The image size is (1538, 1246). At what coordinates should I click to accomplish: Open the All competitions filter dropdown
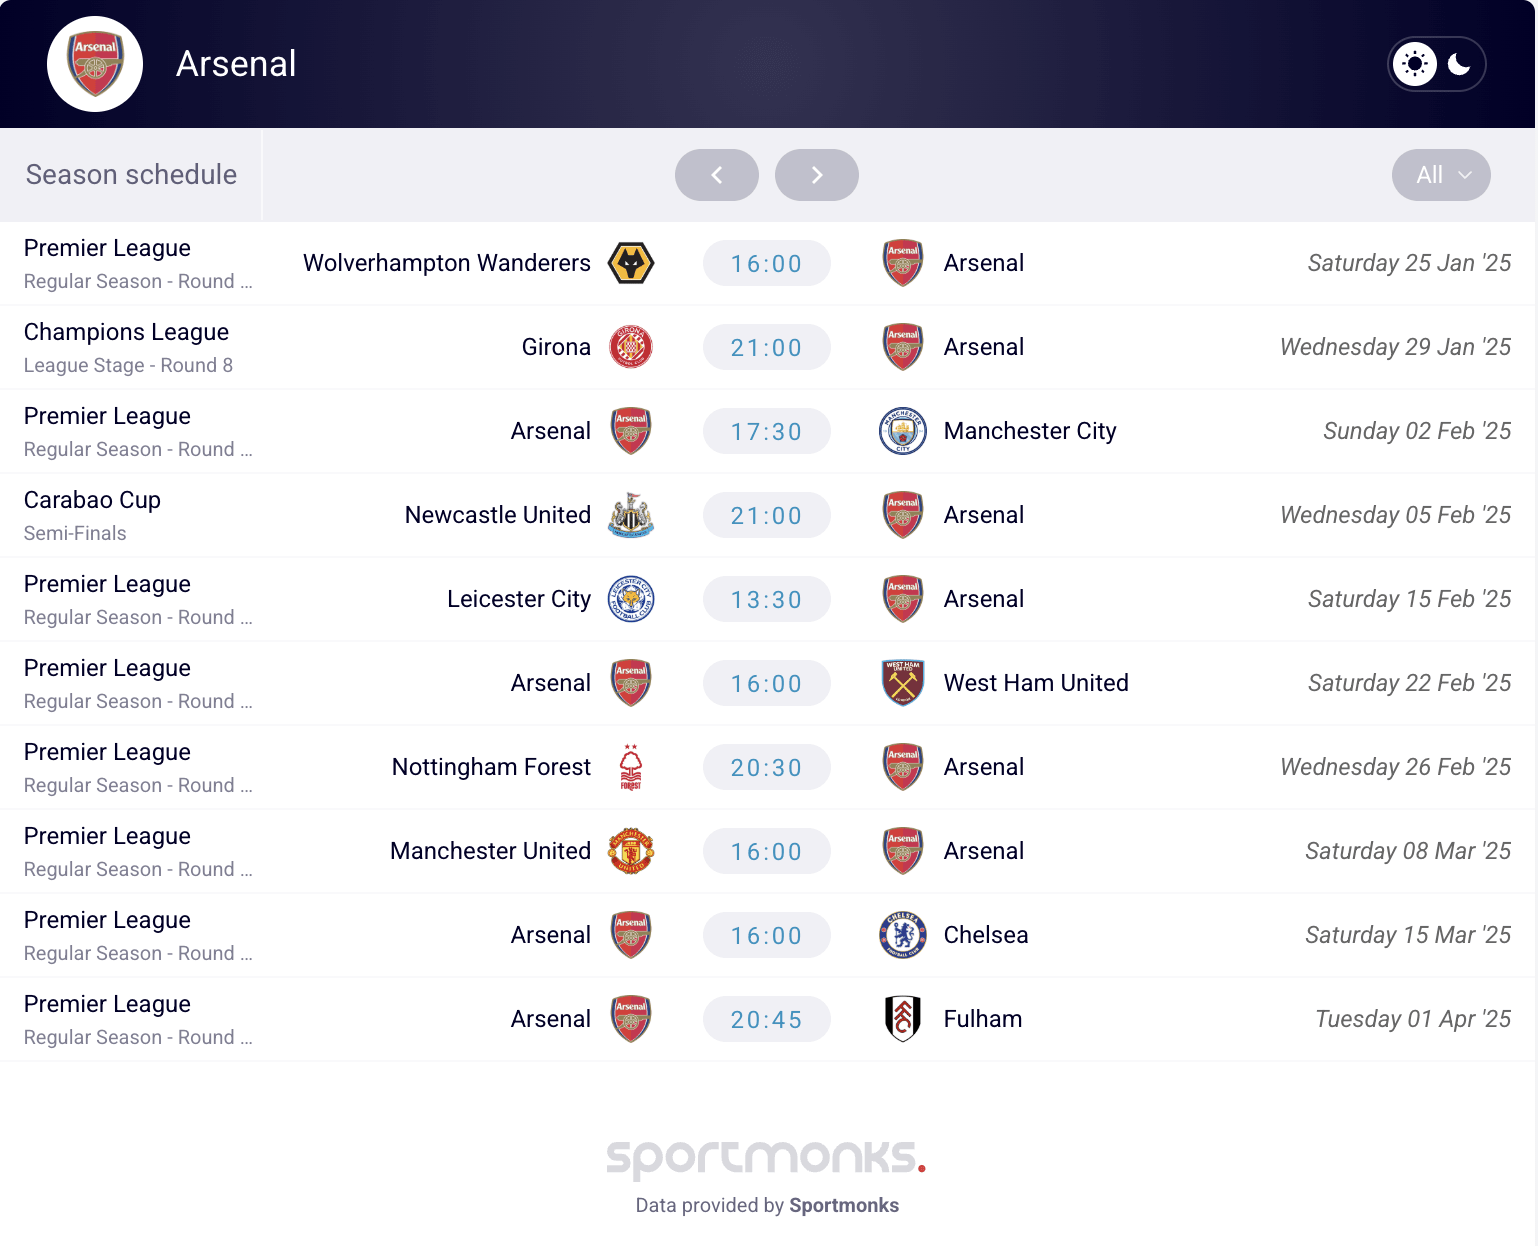(x=1441, y=175)
